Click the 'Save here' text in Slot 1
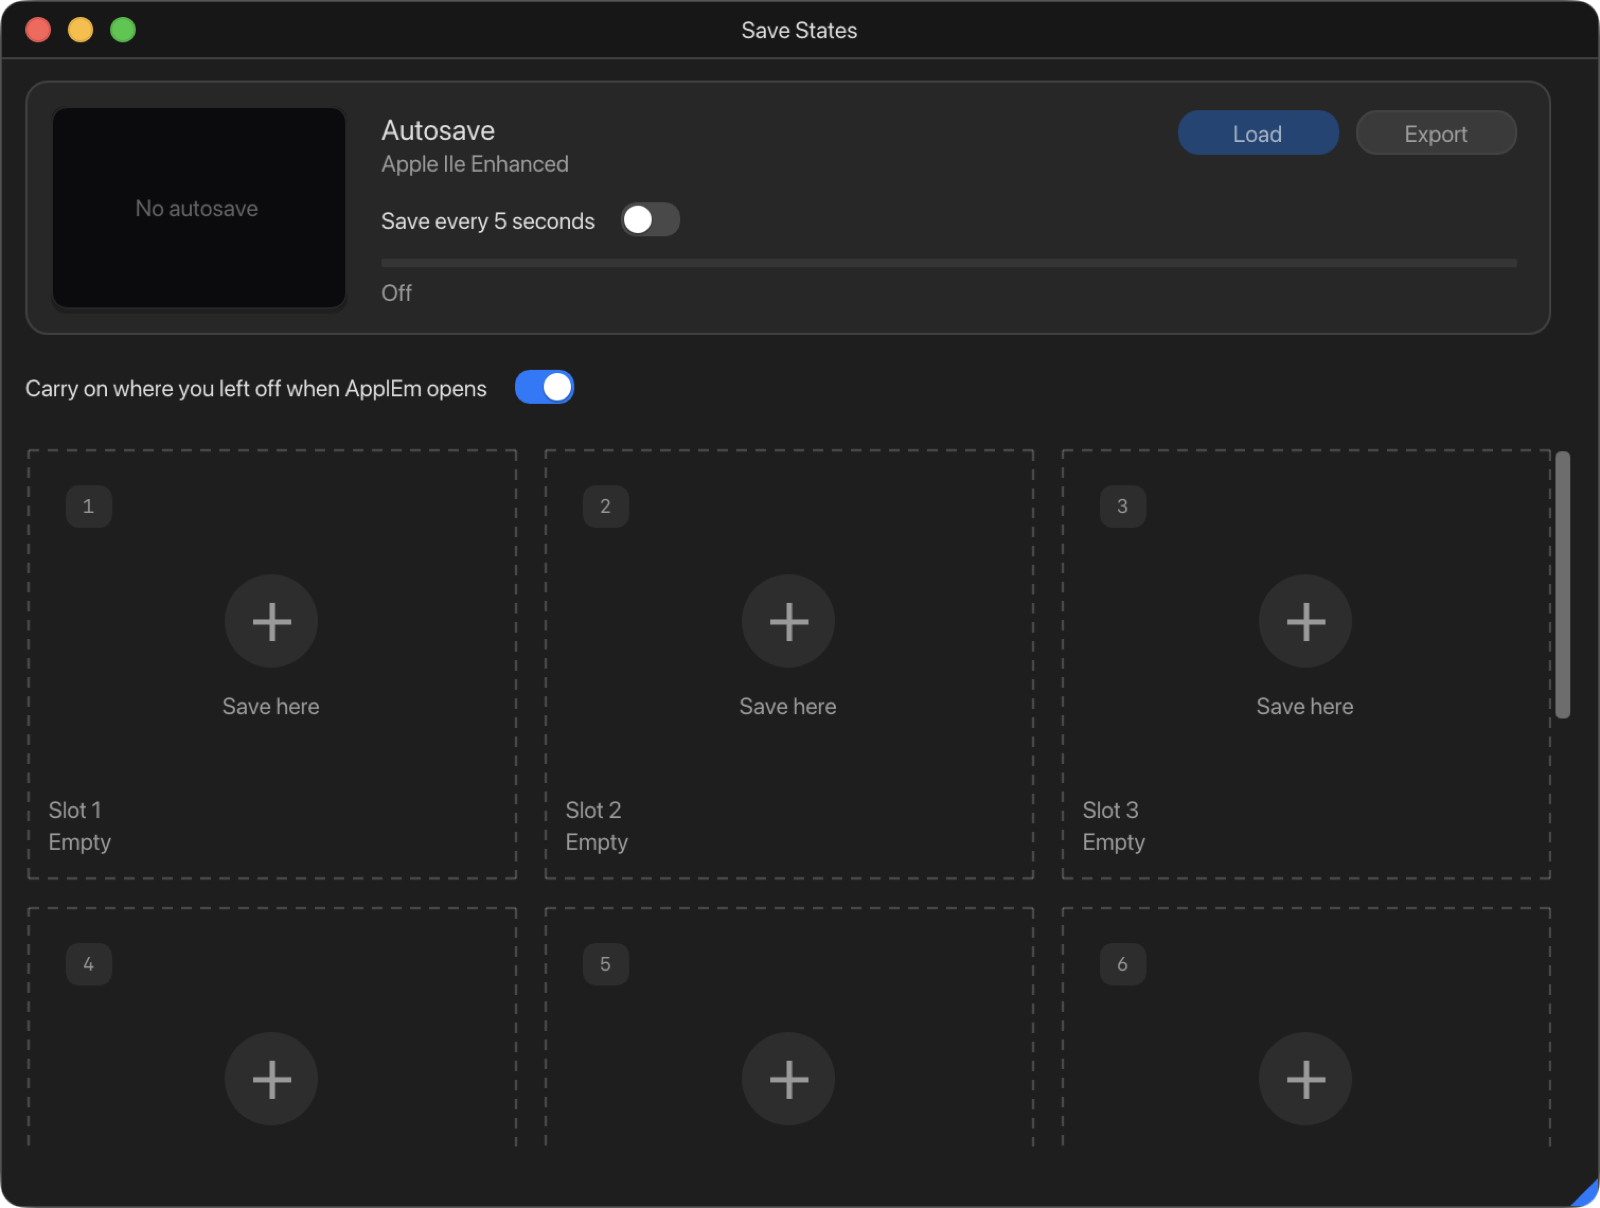1600x1208 pixels. click(271, 706)
